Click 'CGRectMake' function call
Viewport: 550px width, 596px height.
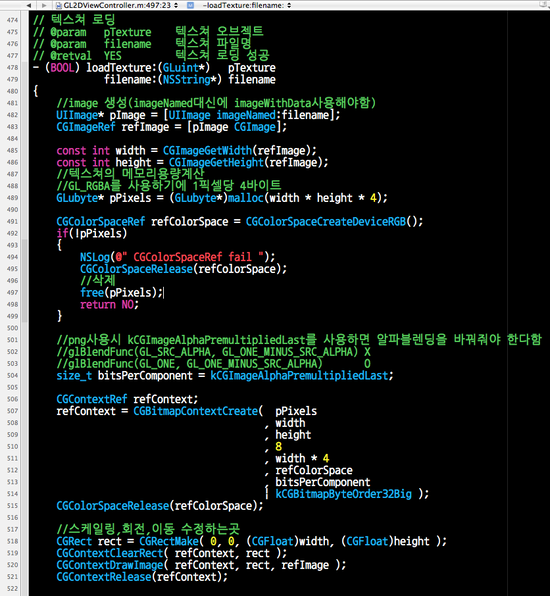coord(169,541)
